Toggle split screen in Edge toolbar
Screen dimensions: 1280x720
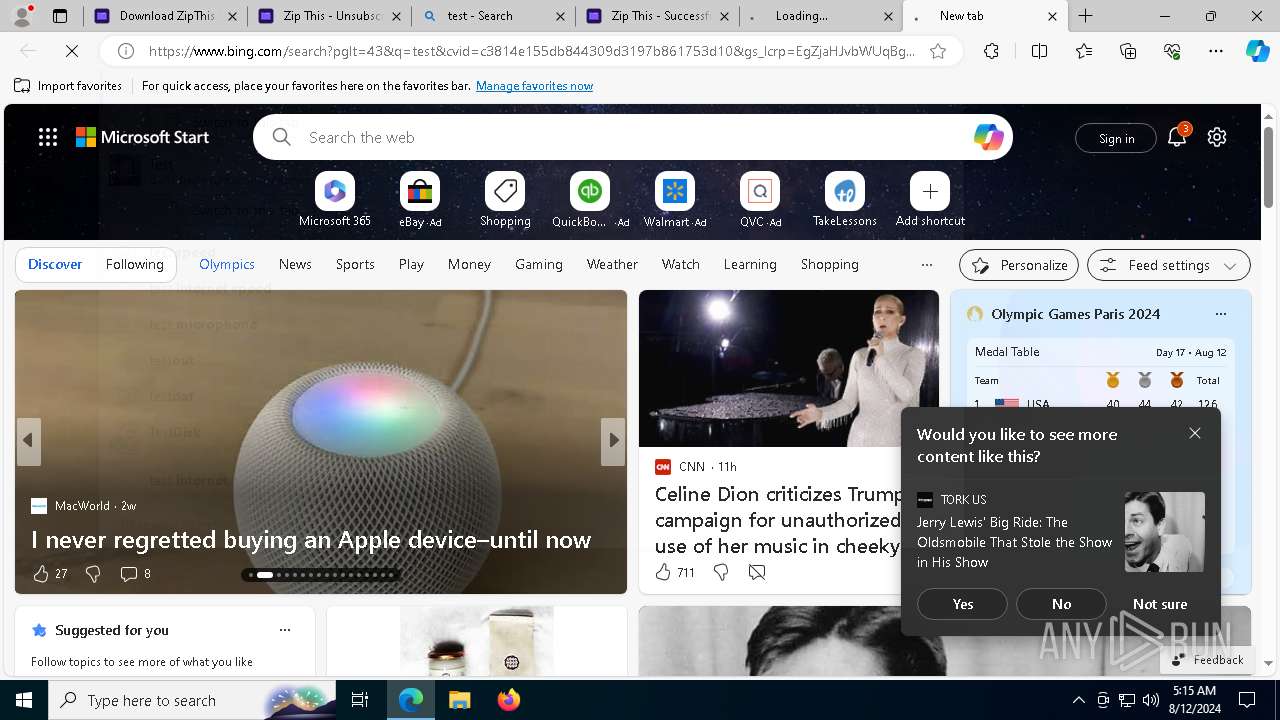pos(1039,51)
